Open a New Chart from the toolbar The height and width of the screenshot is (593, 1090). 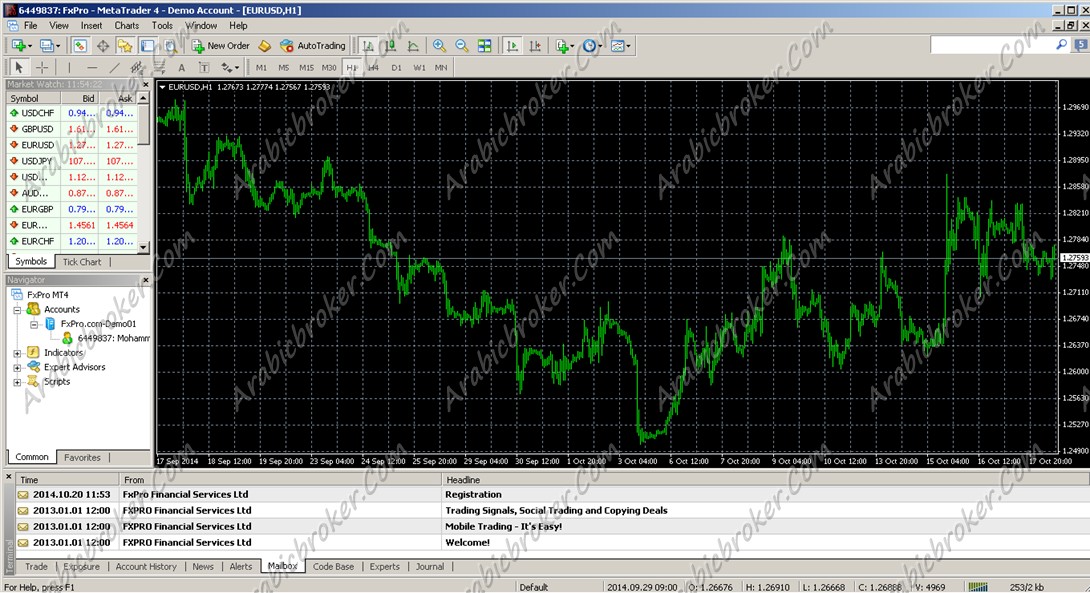19,46
